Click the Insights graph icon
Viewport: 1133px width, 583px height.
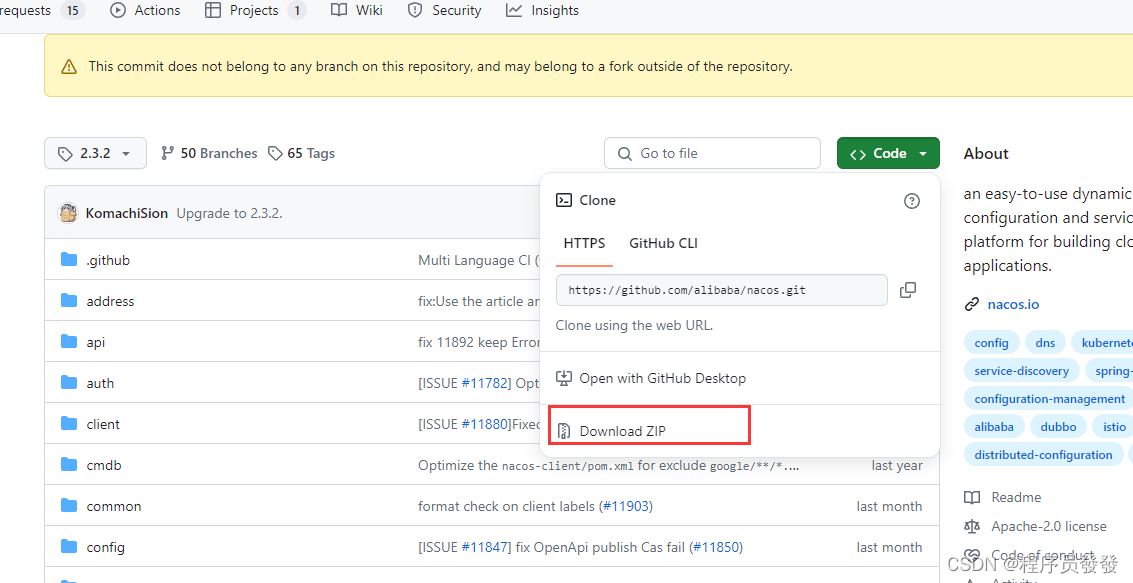point(514,10)
